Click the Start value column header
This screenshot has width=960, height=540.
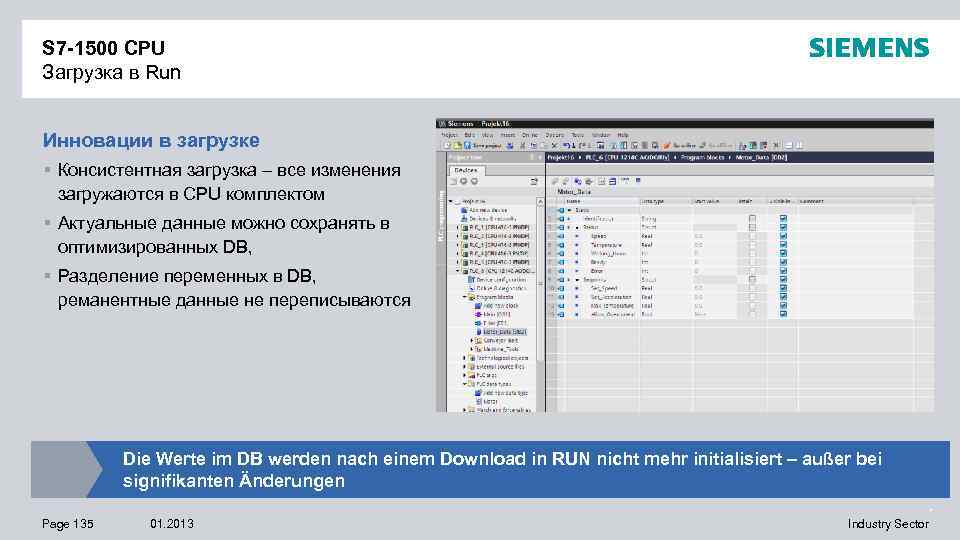pyautogui.click(x=714, y=201)
